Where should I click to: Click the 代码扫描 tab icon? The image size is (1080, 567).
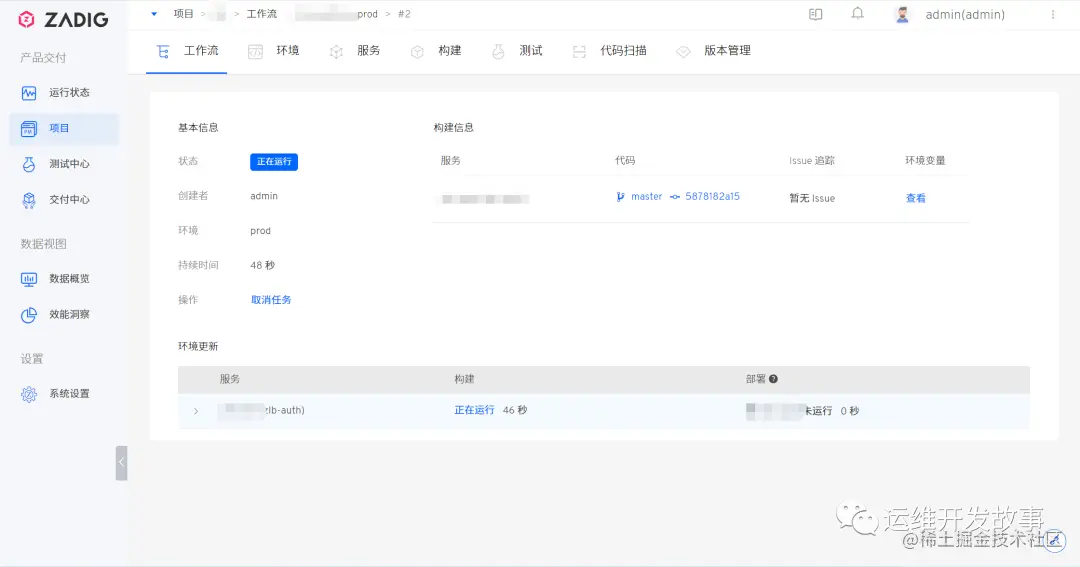(x=579, y=52)
